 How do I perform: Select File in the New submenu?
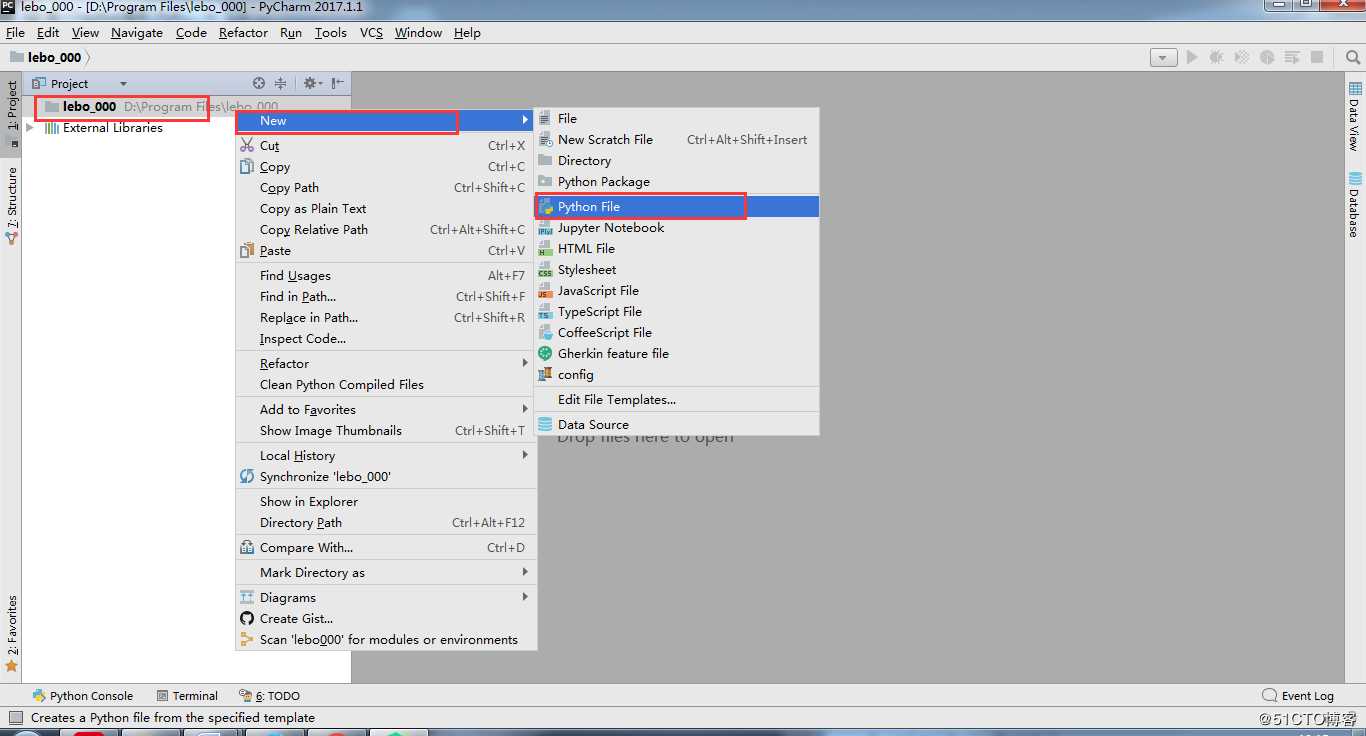[677, 118]
